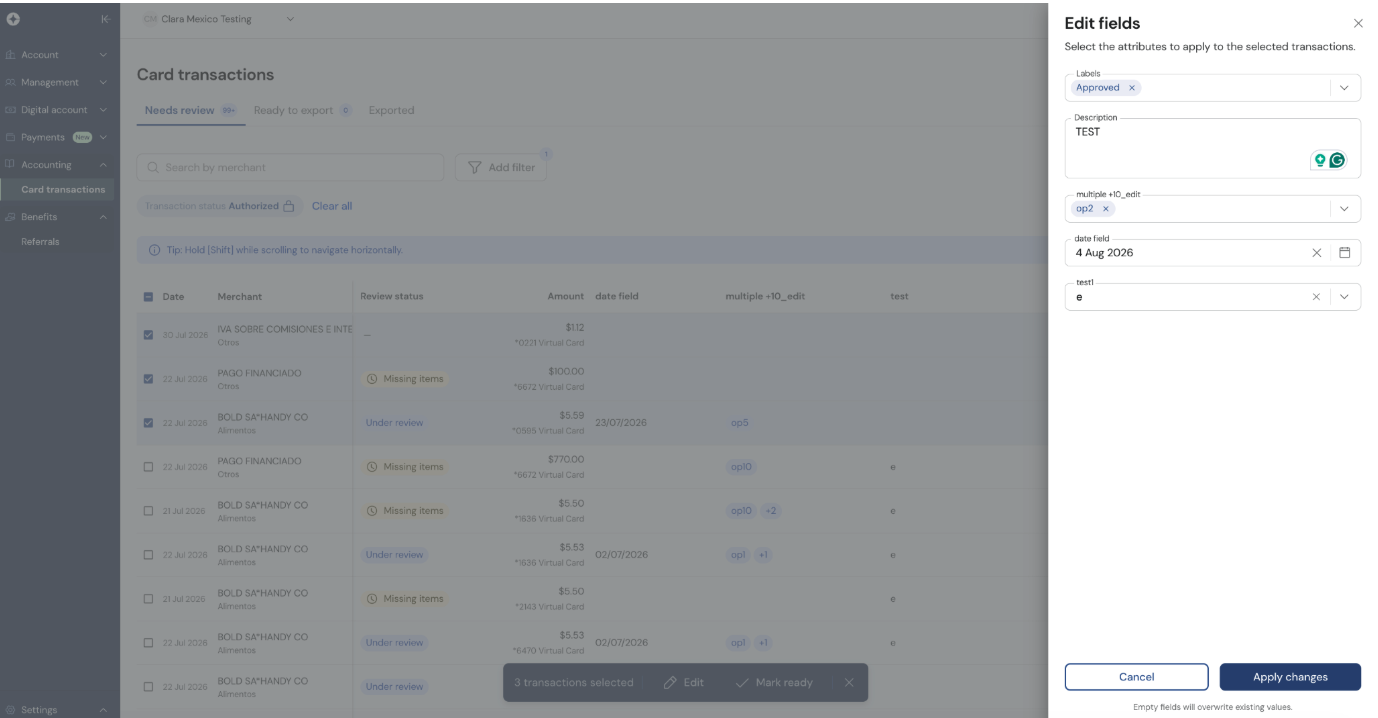Close the Edit fields panel
The height and width of the screenshot is (718, 1378).
pyautogui.click(x=1357, y=23)
